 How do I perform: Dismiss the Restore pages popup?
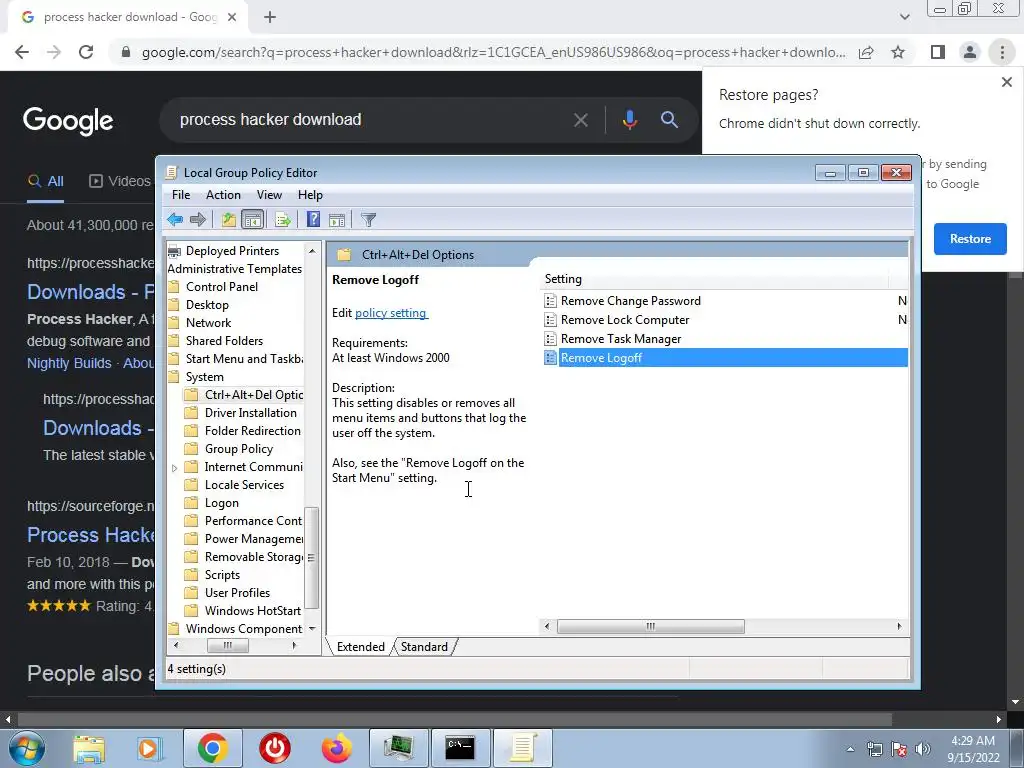coord(1006,82)
